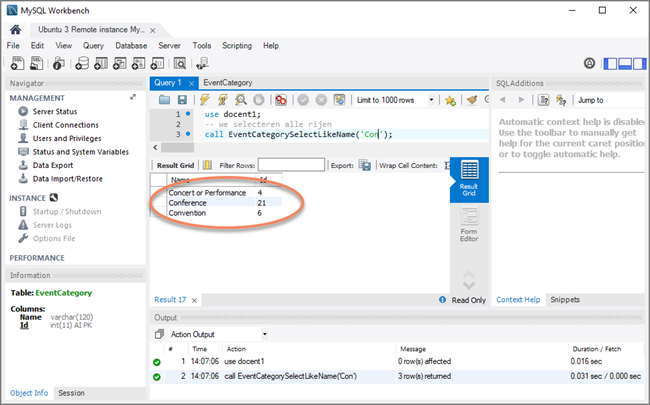Screen dimensions: 650x405
Task: Click the Filter Rows input field
Action: 291,165
